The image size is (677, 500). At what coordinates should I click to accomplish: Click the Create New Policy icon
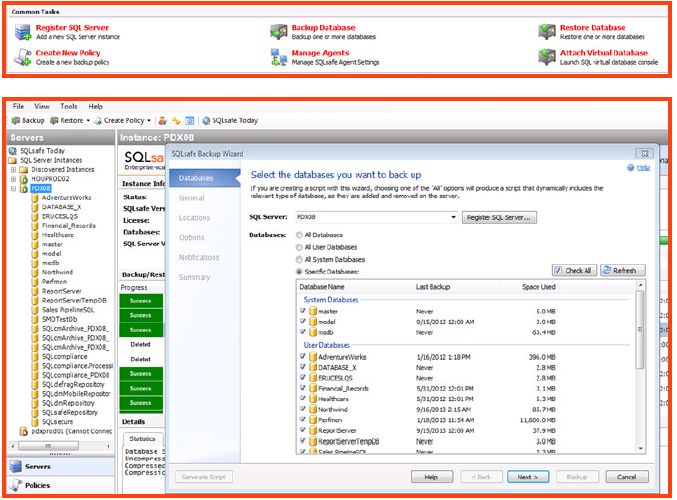point(22,56)
